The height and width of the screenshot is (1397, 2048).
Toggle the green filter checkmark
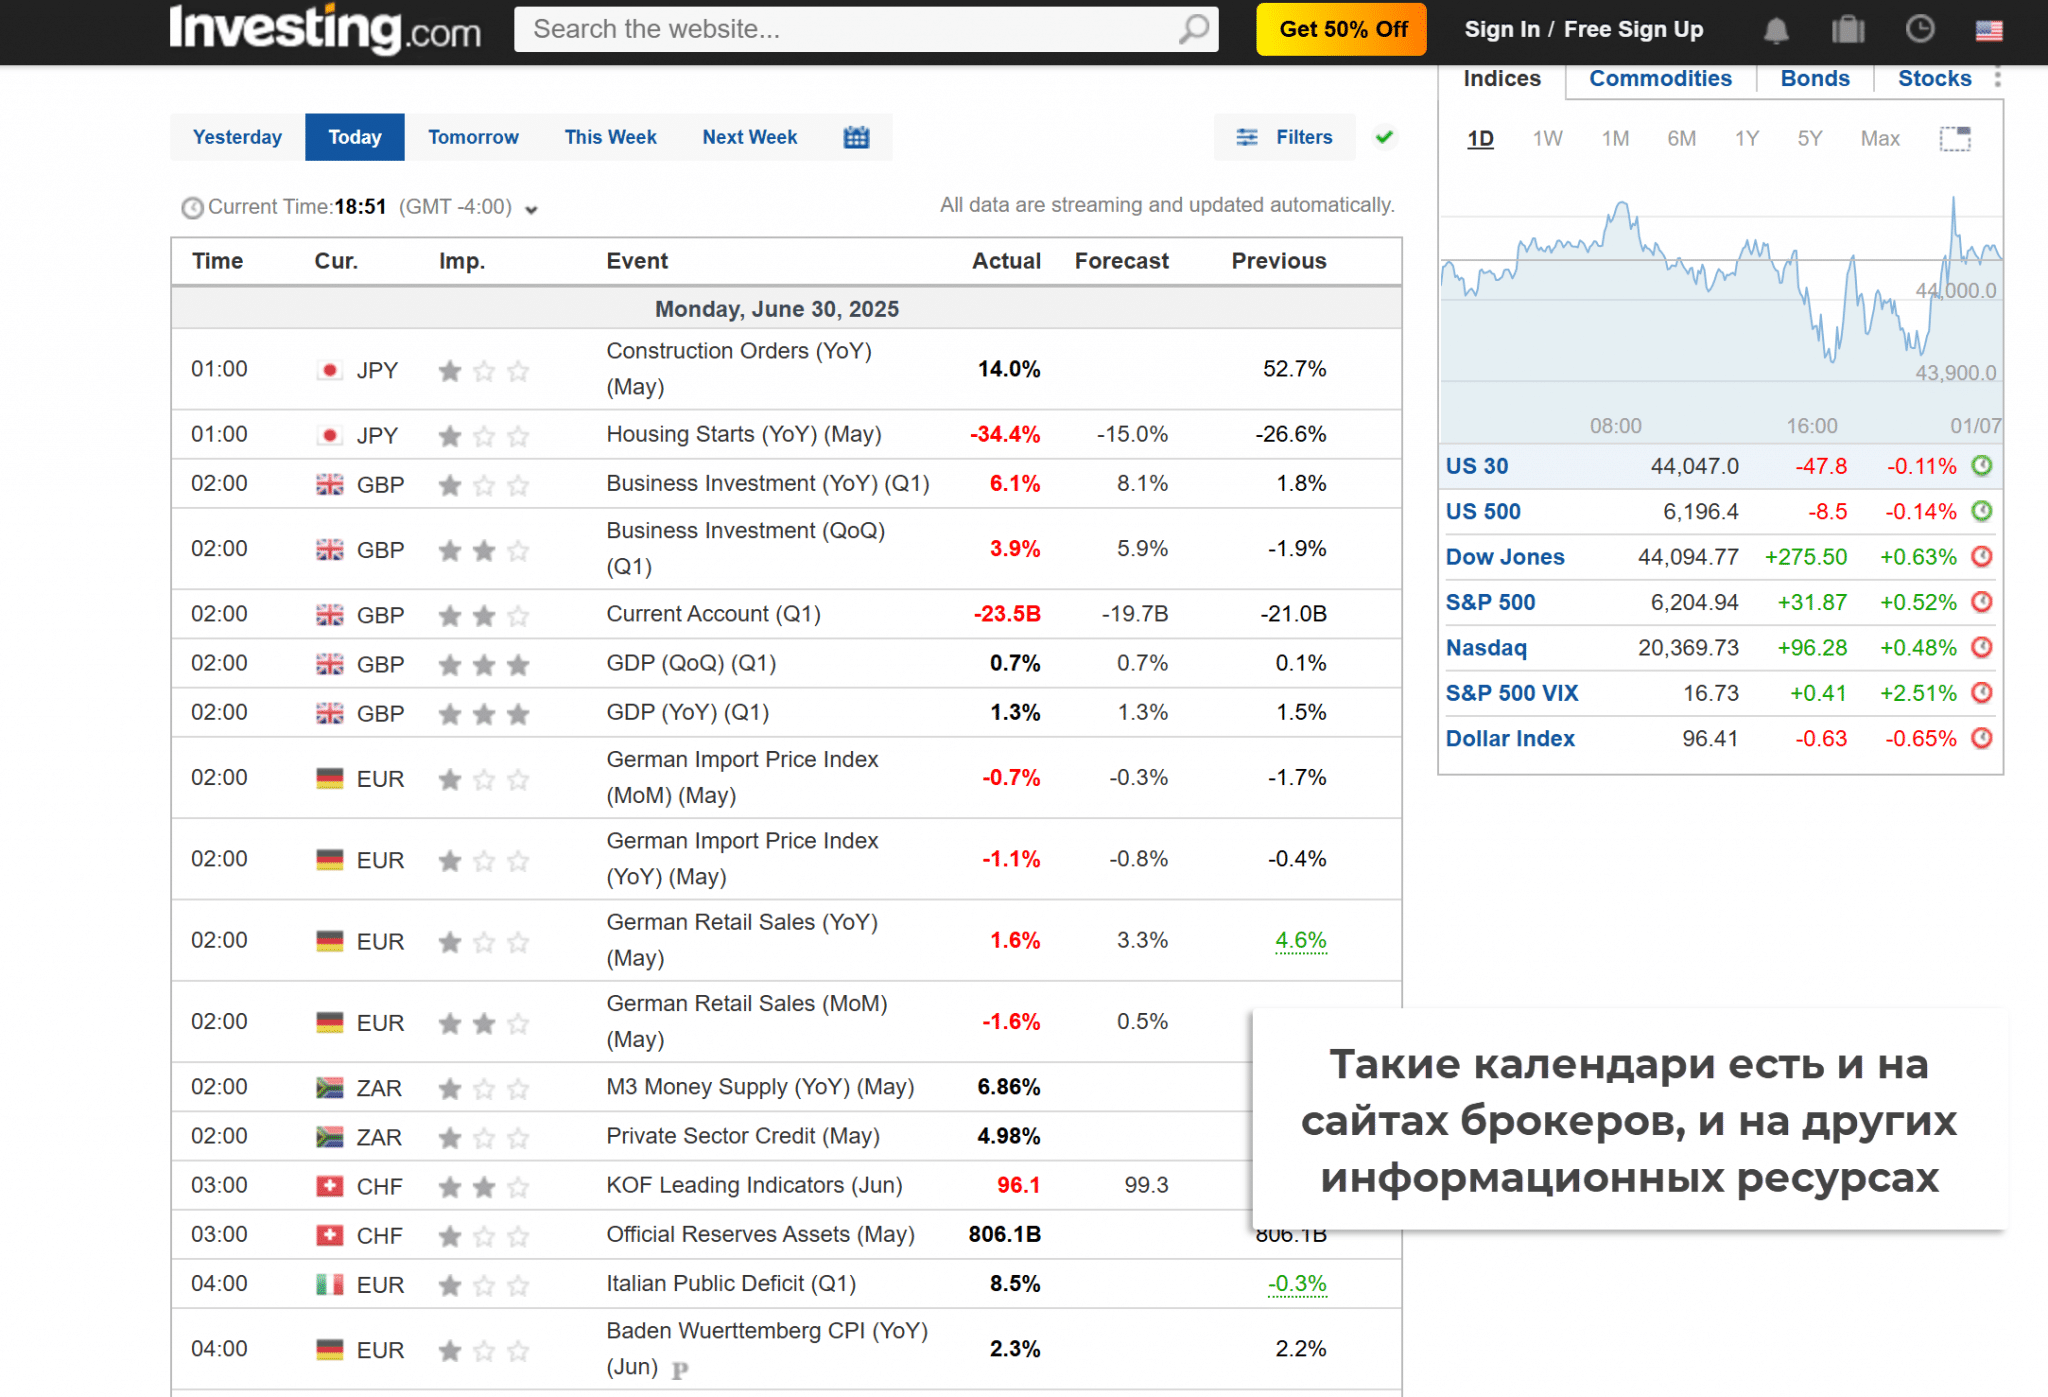1384,137
